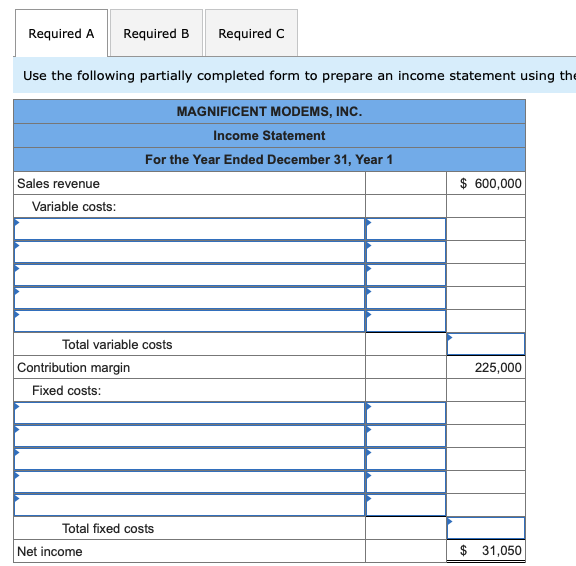Open second fixed cost name dropdown
The width and height of the screenshot is (576, 566).
click(x=190, y=436)
